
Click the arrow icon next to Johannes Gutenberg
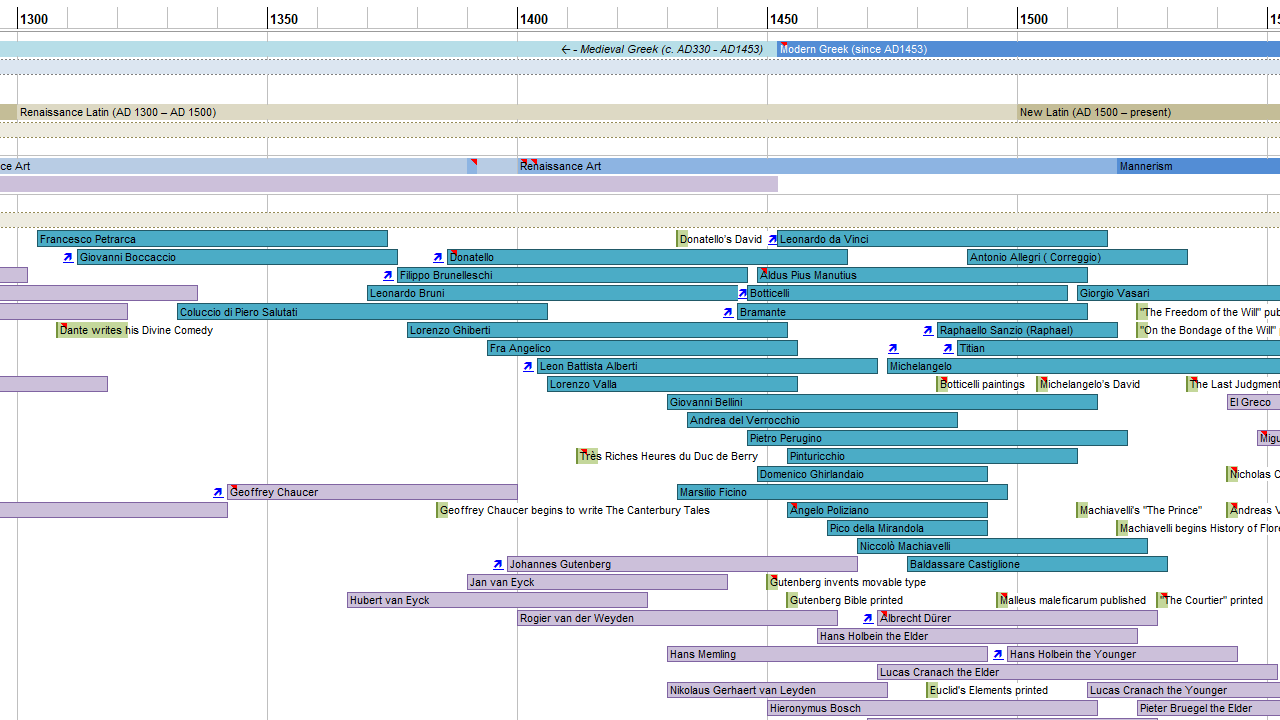point(498,564)
